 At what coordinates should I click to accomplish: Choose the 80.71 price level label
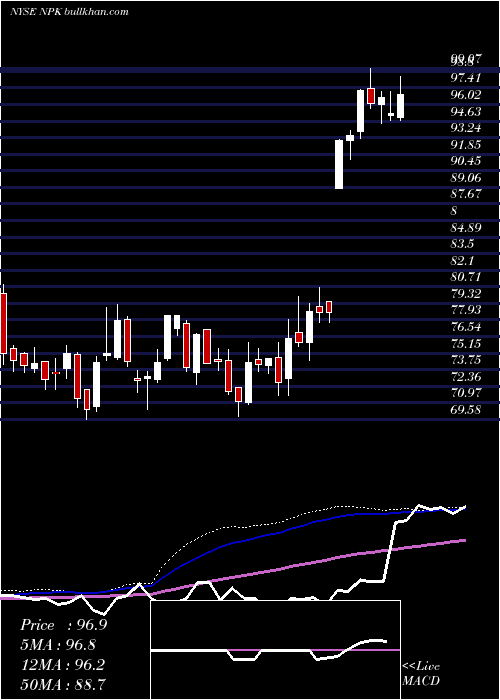(x=466, y=277)
